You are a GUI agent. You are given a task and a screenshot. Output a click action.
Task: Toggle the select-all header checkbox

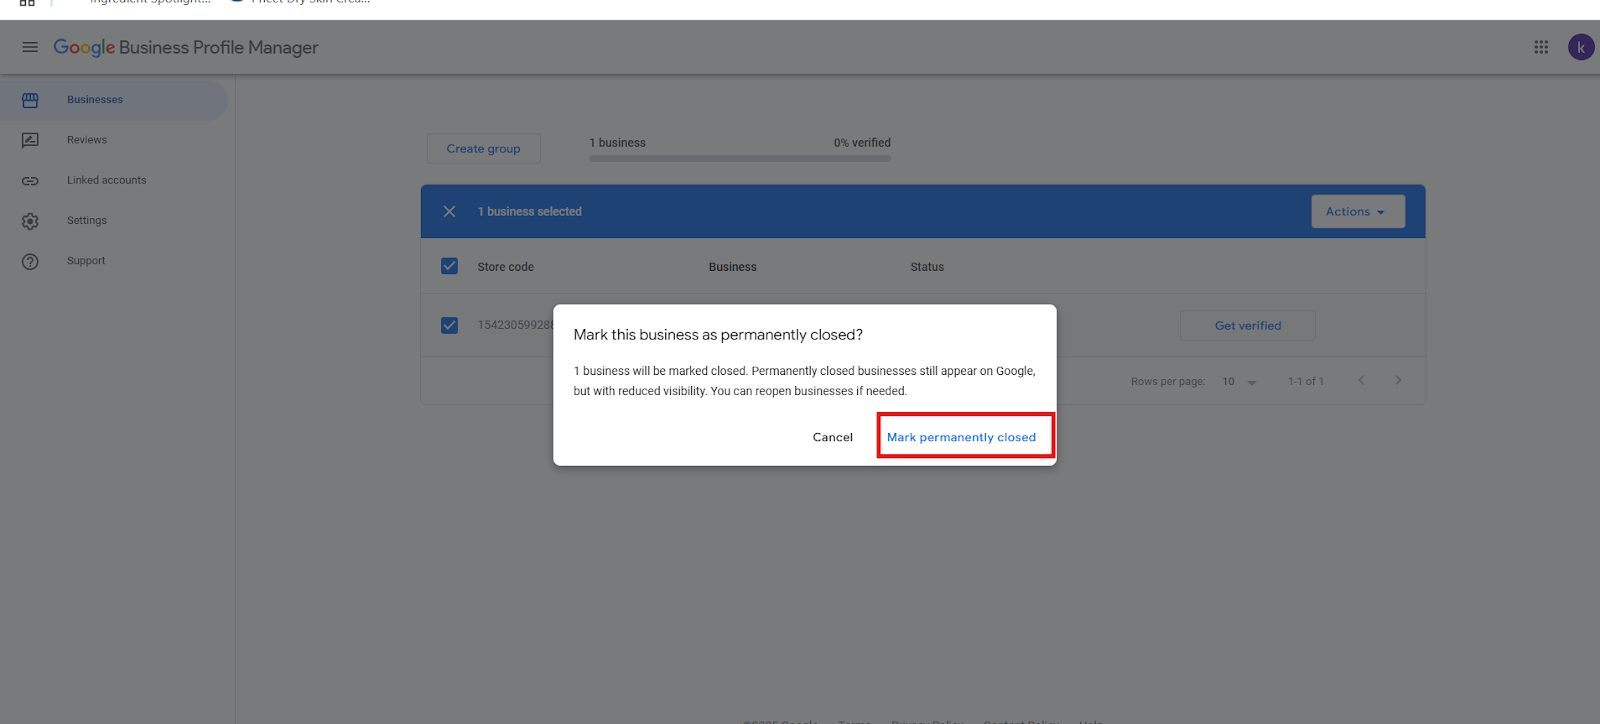coord(449,266)
